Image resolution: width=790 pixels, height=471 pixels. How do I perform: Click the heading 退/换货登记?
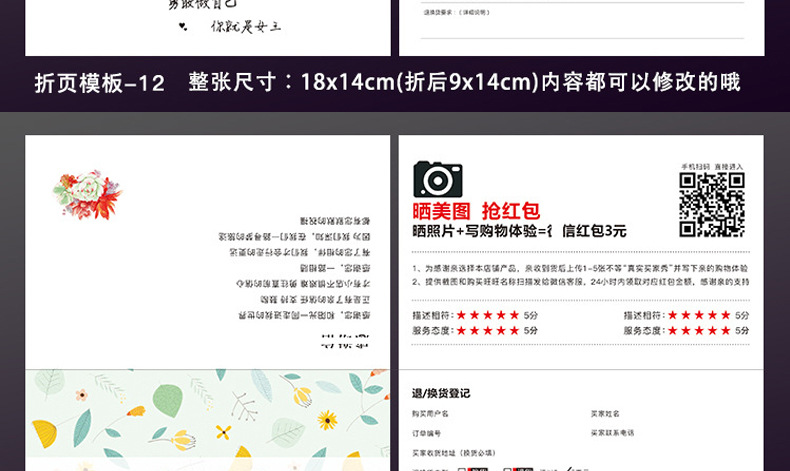(441, 393)
